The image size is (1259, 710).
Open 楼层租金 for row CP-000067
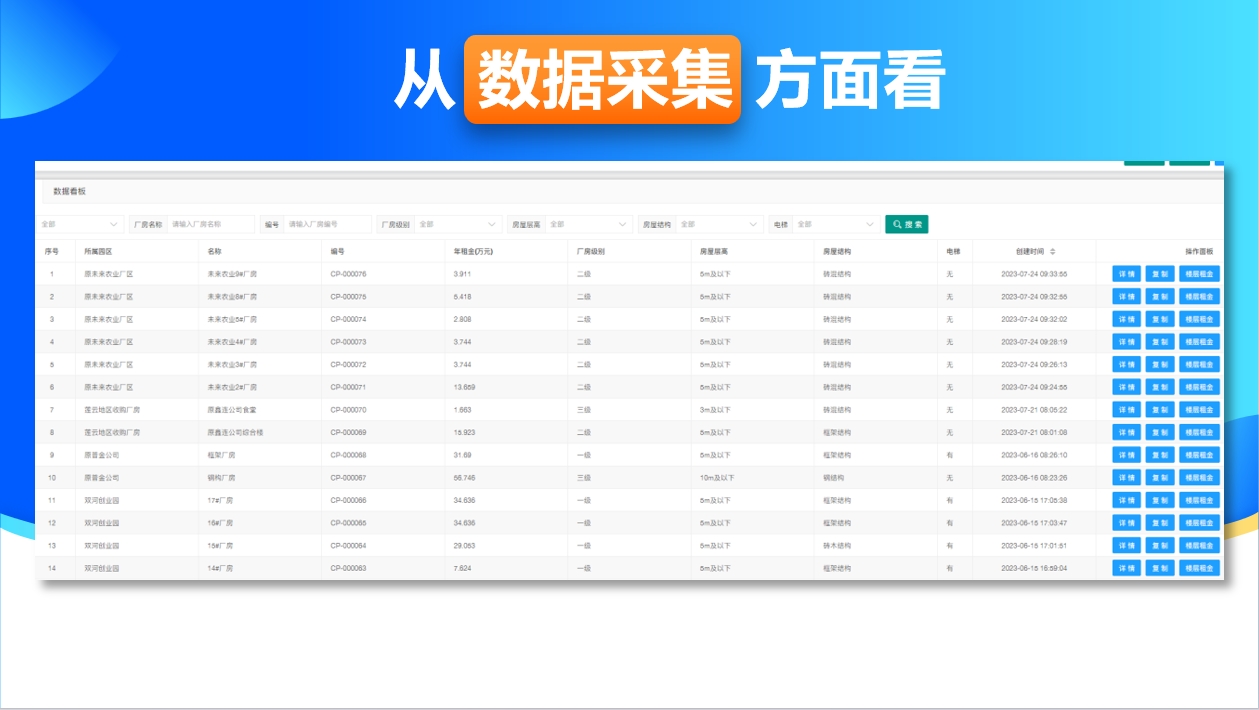pos(1200,478)
